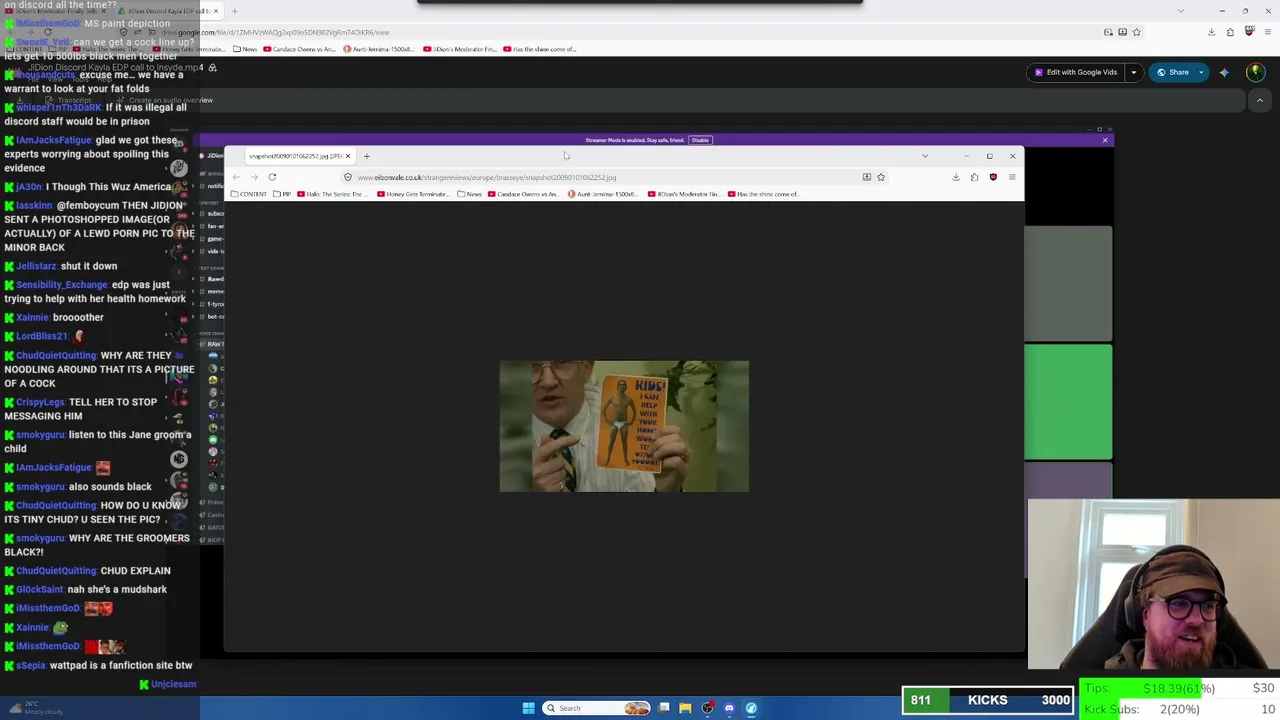
Task: Open the News bookmarks folder in front browser
Action: 469,194
